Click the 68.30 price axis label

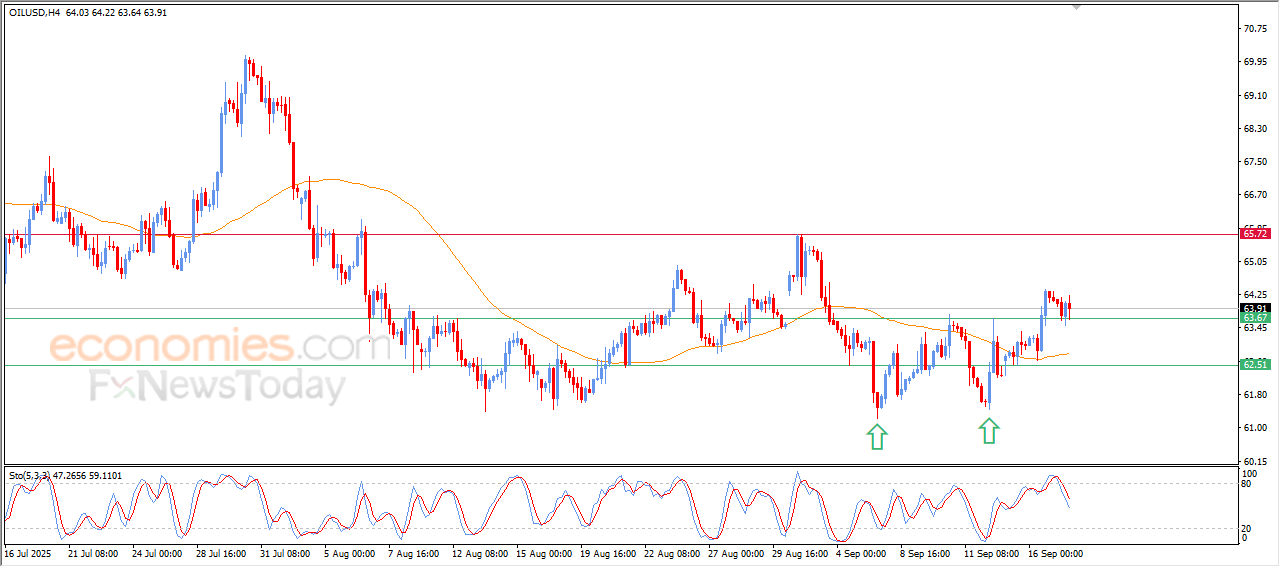(x=1255, y=129)
